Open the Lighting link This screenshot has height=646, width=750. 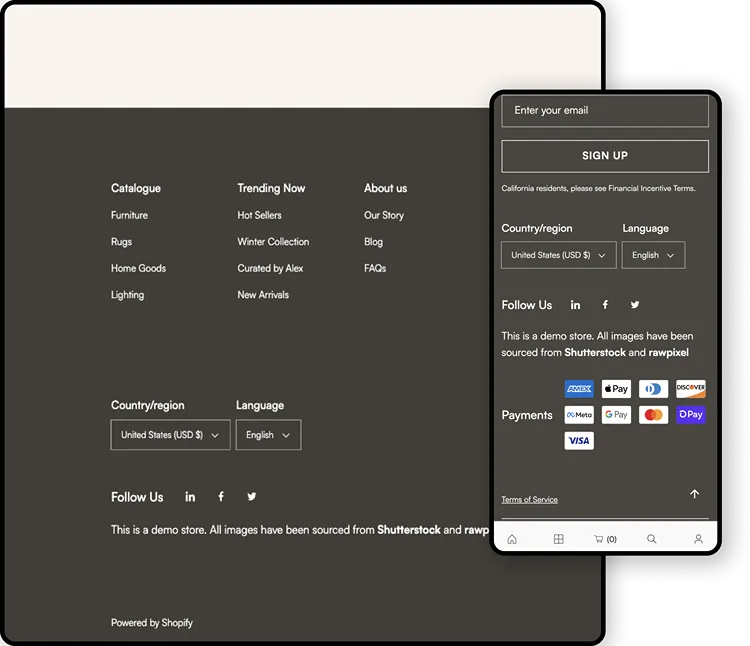(x=127, y=295)
